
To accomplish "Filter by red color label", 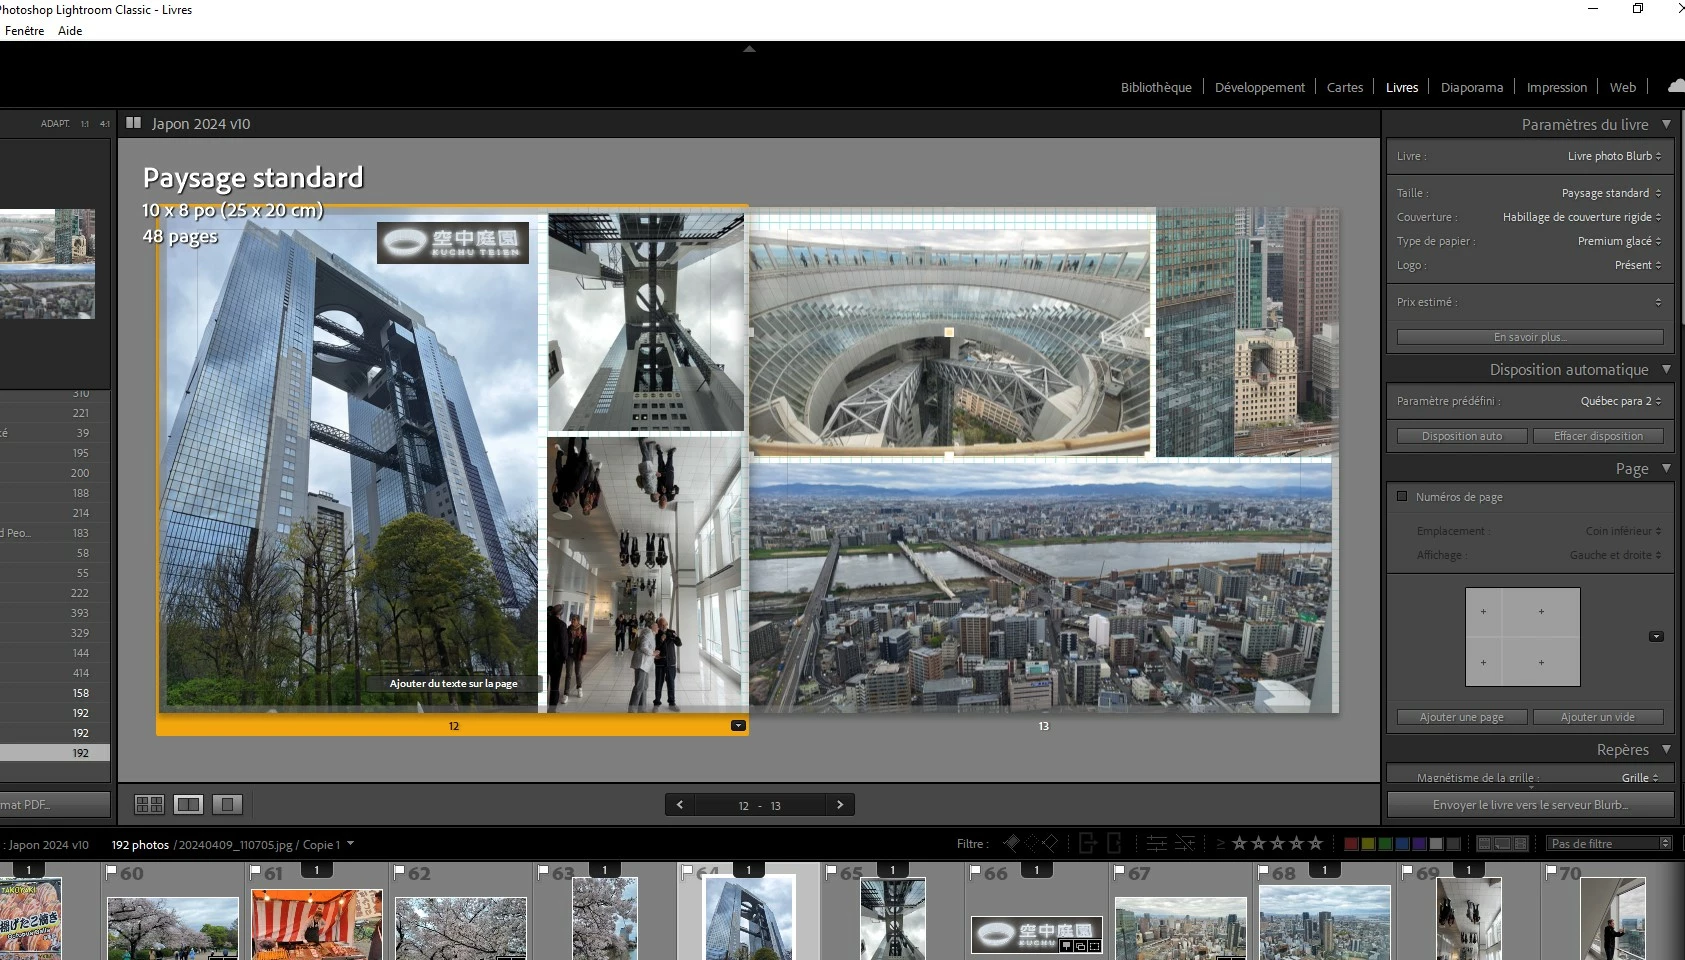I will point(1351,843).
